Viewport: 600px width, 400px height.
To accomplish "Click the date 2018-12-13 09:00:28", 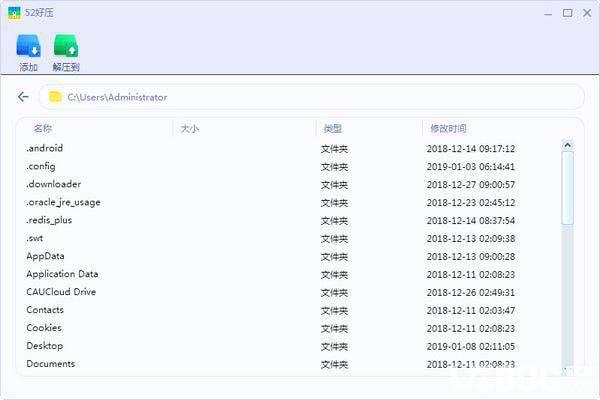I will (471, 256).
